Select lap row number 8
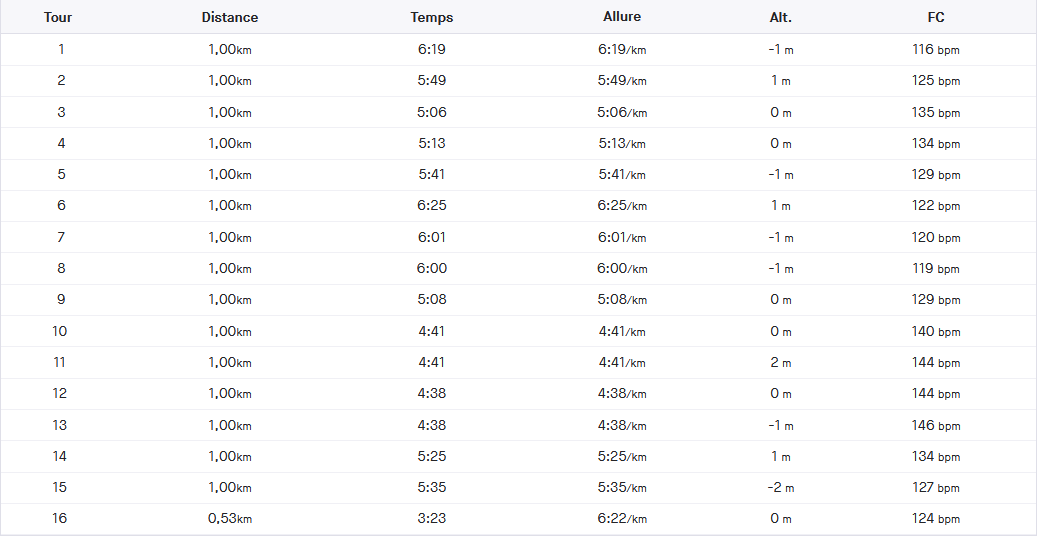The width and height of the screenshot is (1038, 536). click(x=60, y=268)
